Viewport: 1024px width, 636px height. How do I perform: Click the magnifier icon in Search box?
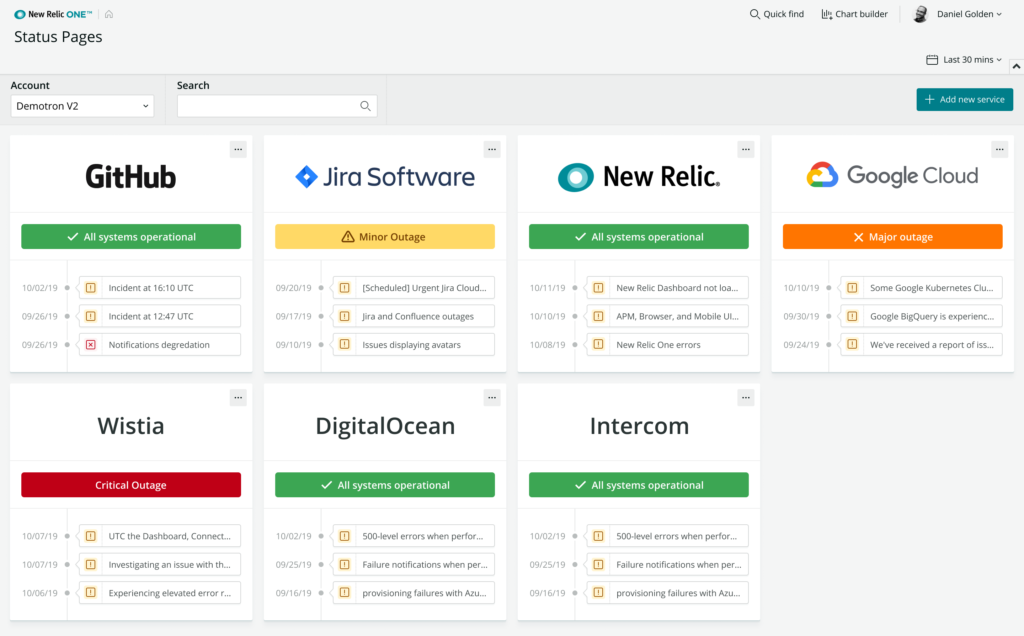click(x=366, y=106)
